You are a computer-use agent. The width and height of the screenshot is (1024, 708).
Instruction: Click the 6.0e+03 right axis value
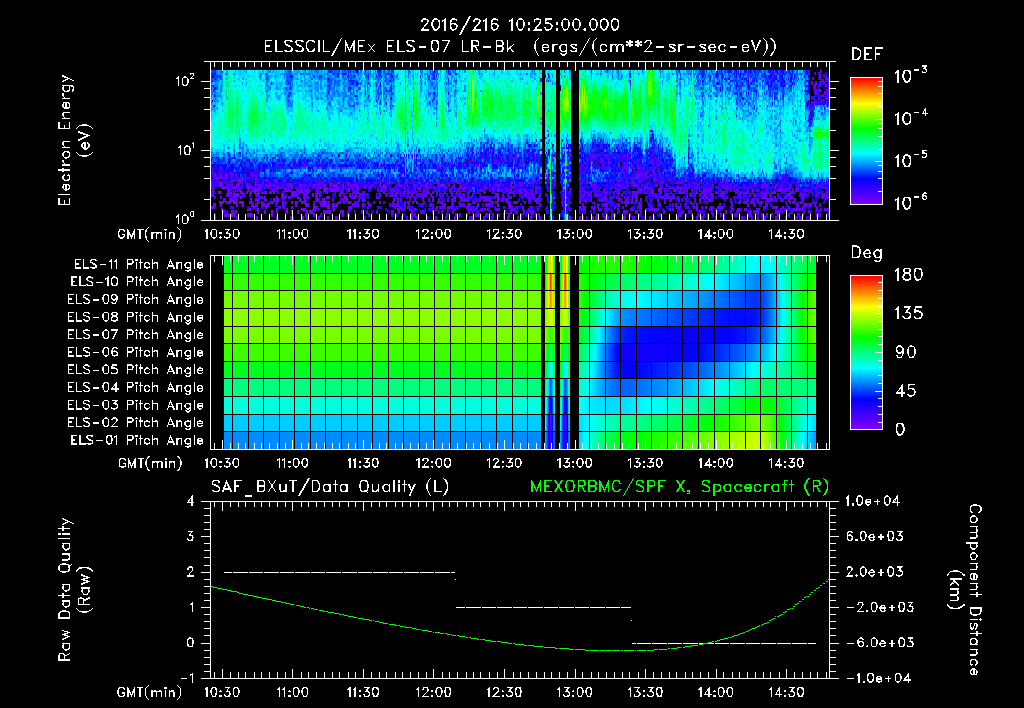tap(875, 536)
